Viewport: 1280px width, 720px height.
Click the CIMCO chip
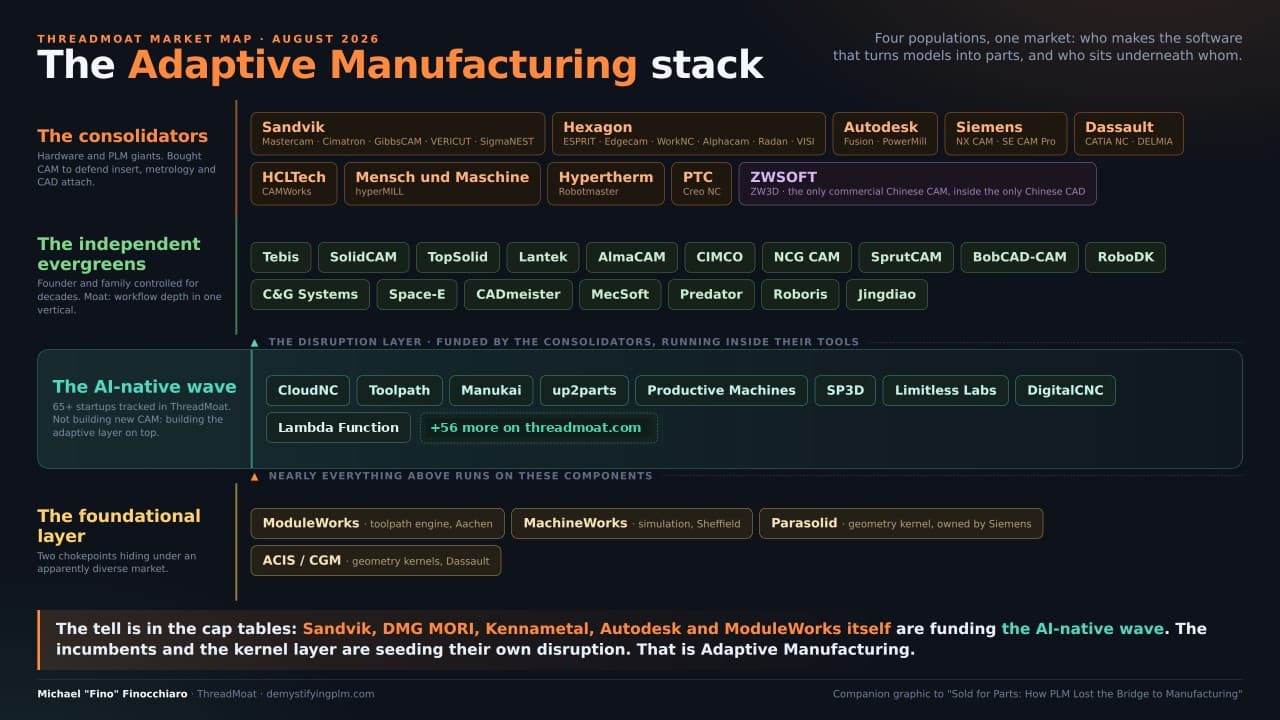click(x=720, y=257)
